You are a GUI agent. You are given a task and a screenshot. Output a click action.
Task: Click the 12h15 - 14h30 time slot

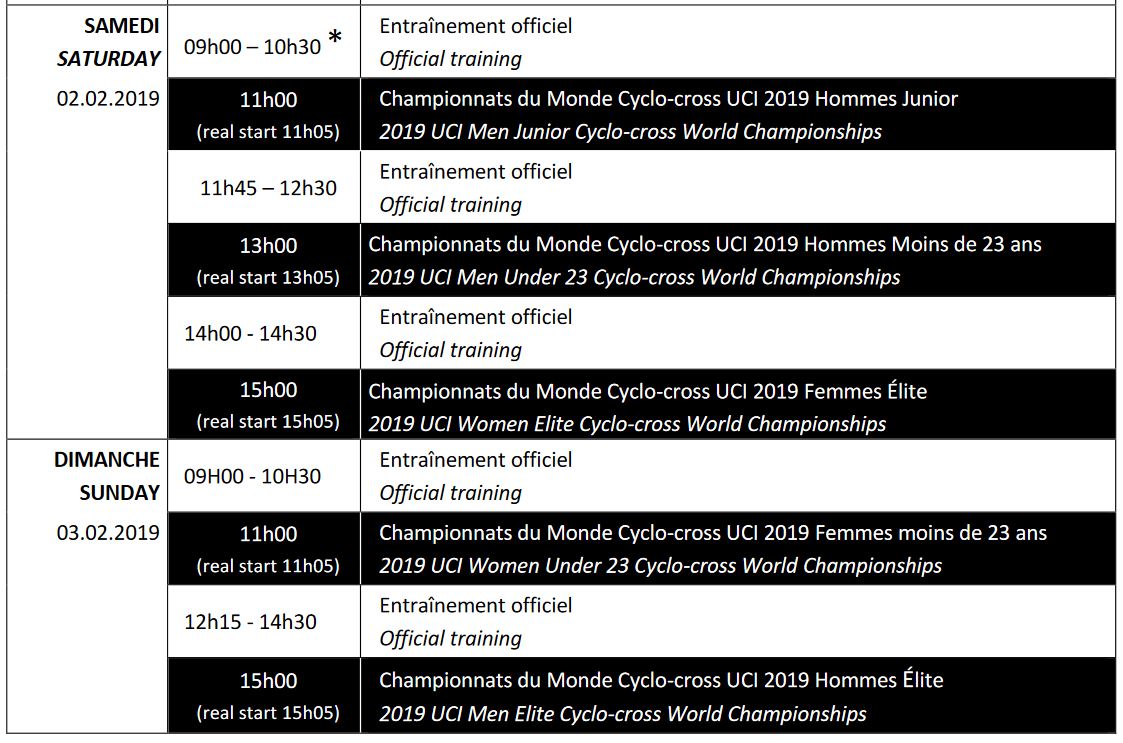pyautogui.click(x=250, y=622)
